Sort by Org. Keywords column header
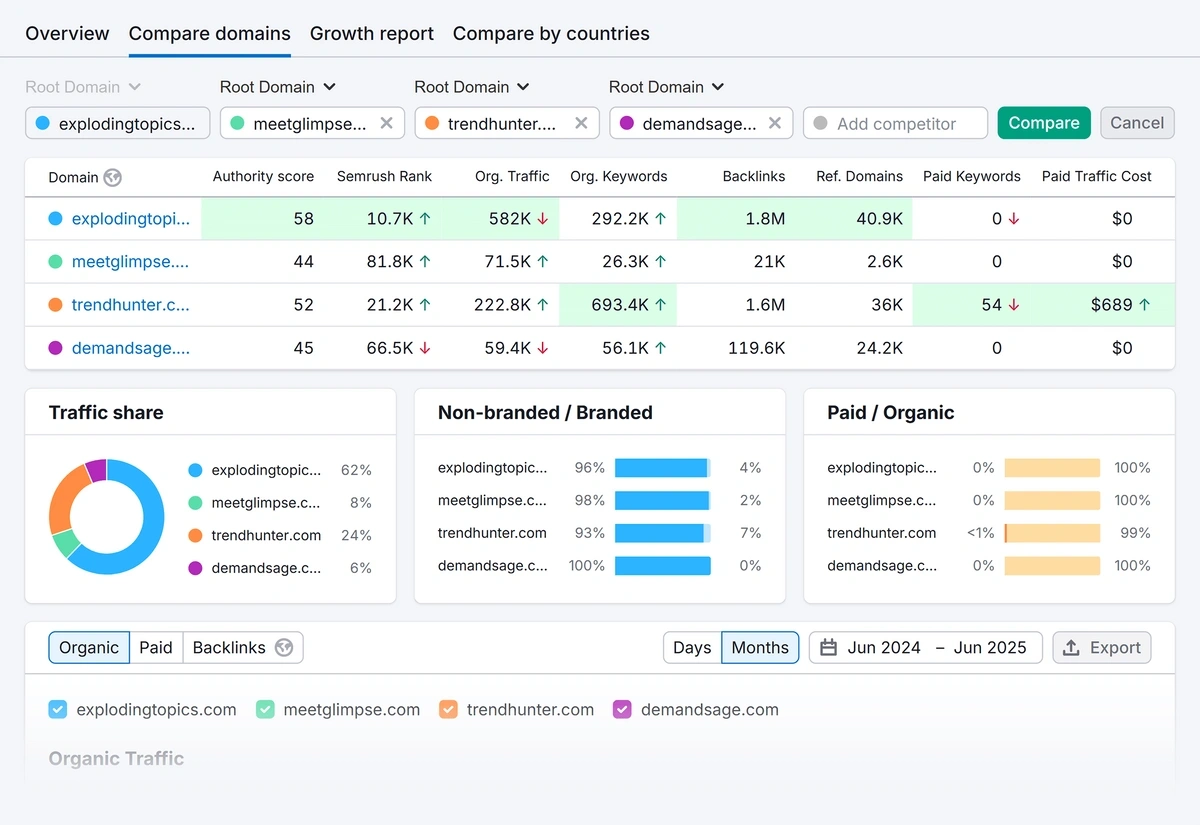The width and height of the screenshot is (1200, 825). tap(619, 176)
